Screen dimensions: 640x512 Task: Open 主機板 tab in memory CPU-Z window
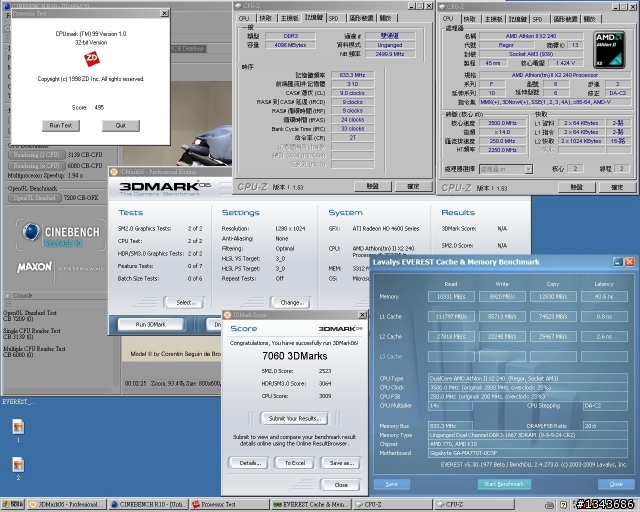point(289,18)
